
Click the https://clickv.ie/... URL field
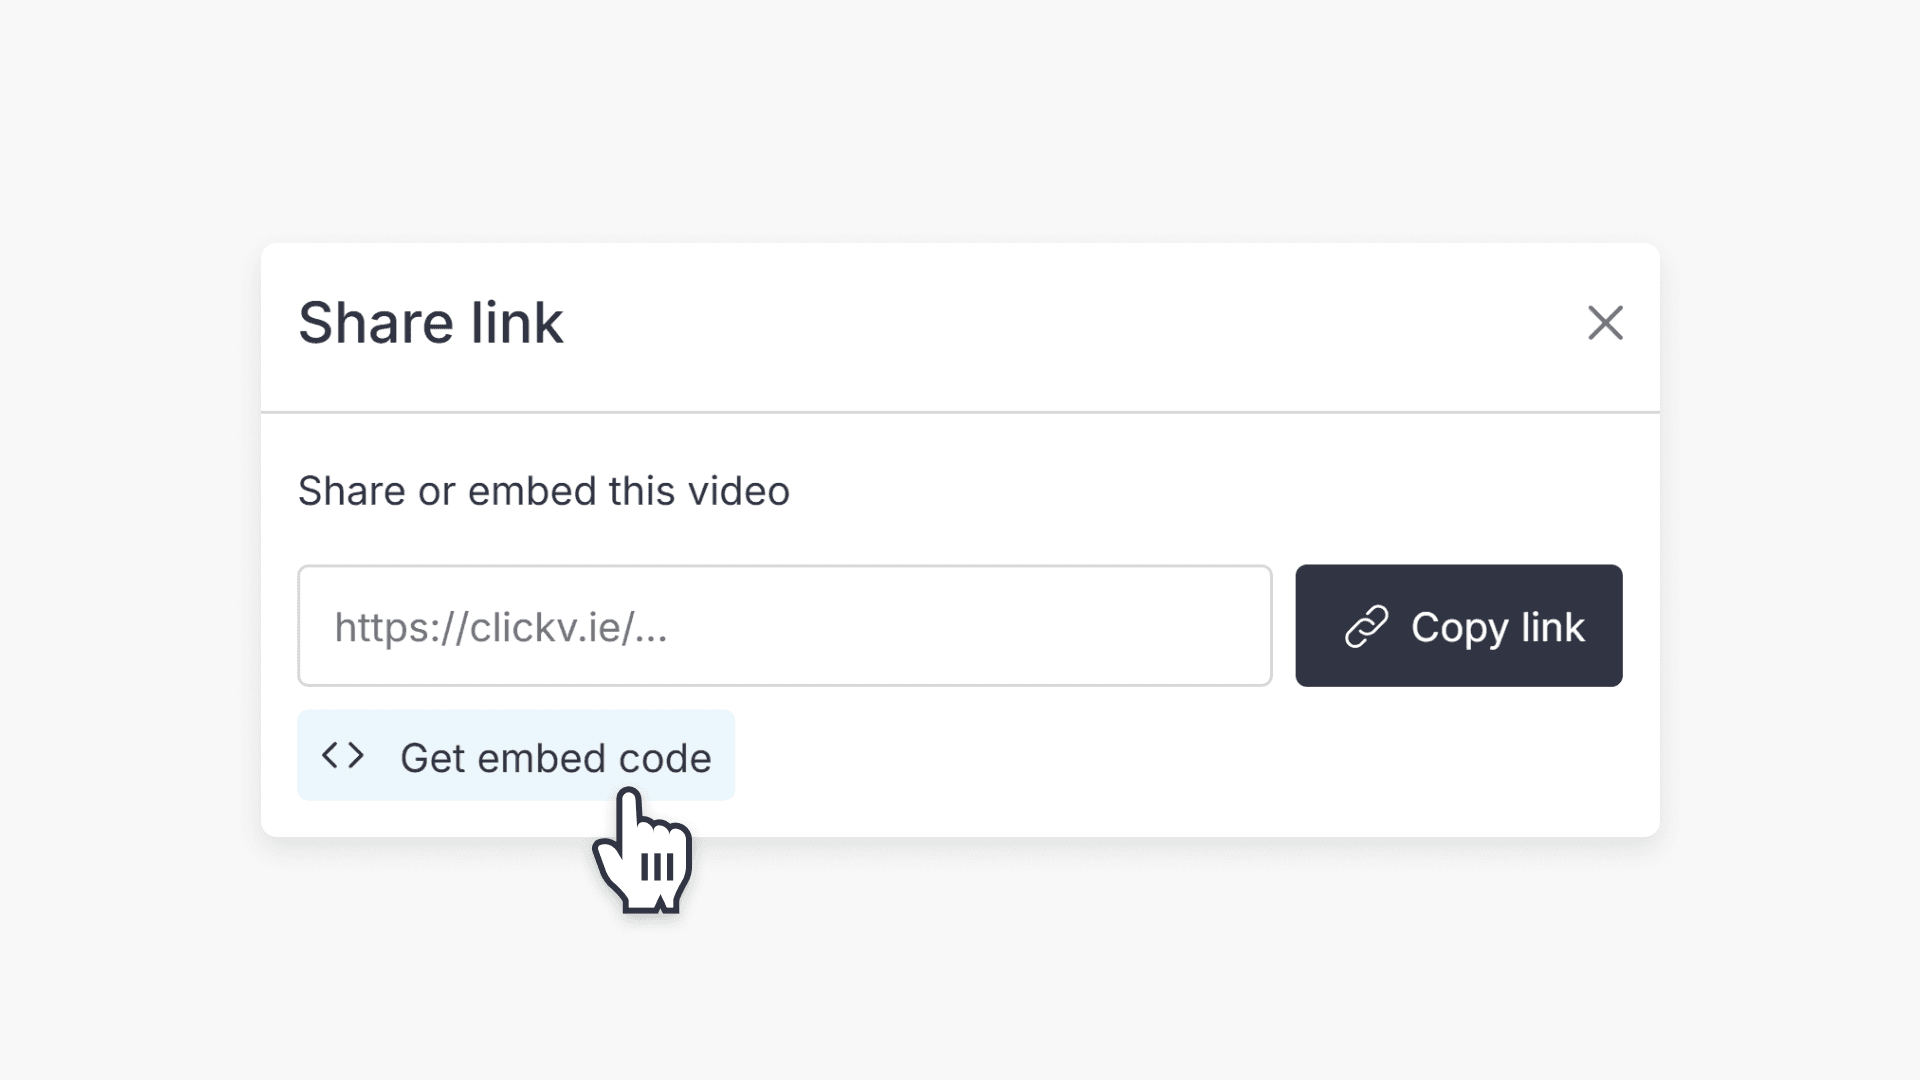pyautogui.click(x=784, y=625)
